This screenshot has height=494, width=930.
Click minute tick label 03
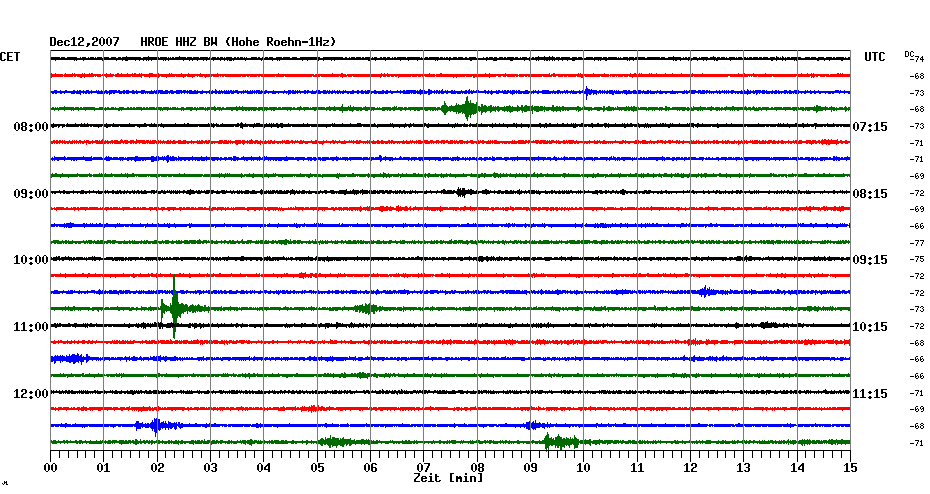[211, 468]
